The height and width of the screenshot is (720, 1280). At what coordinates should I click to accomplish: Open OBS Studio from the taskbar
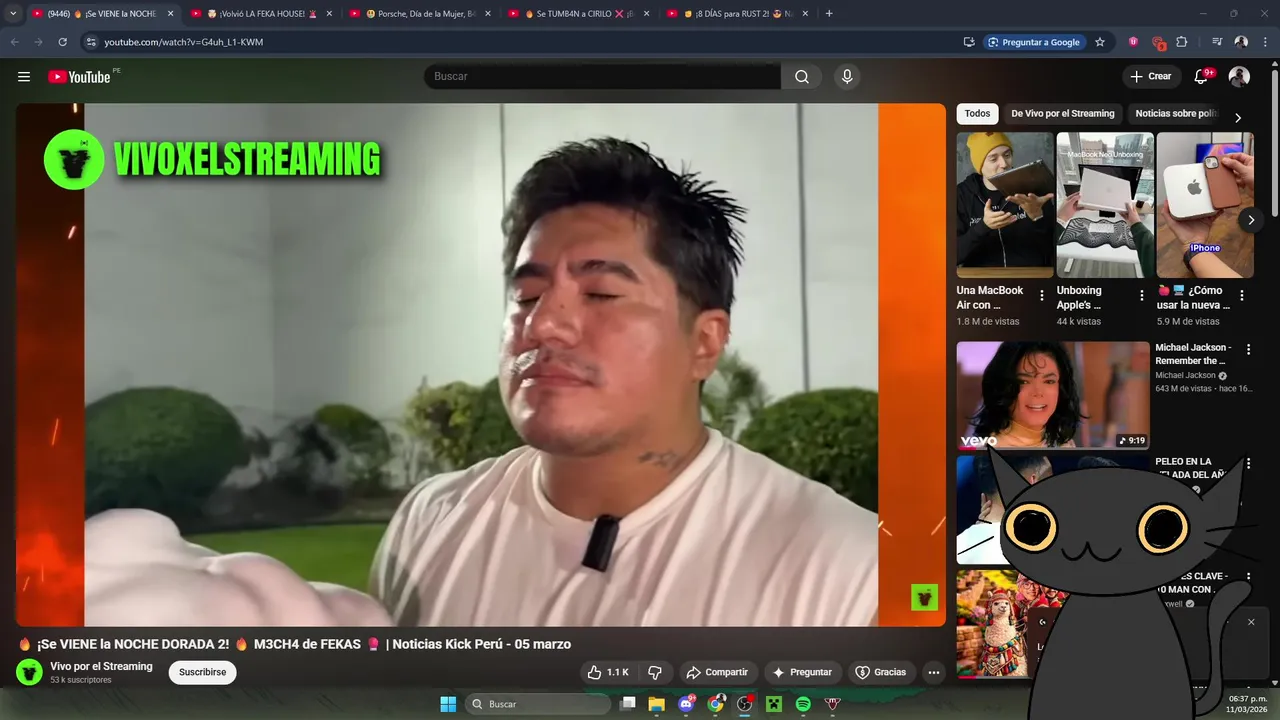[x=745, y=704]
